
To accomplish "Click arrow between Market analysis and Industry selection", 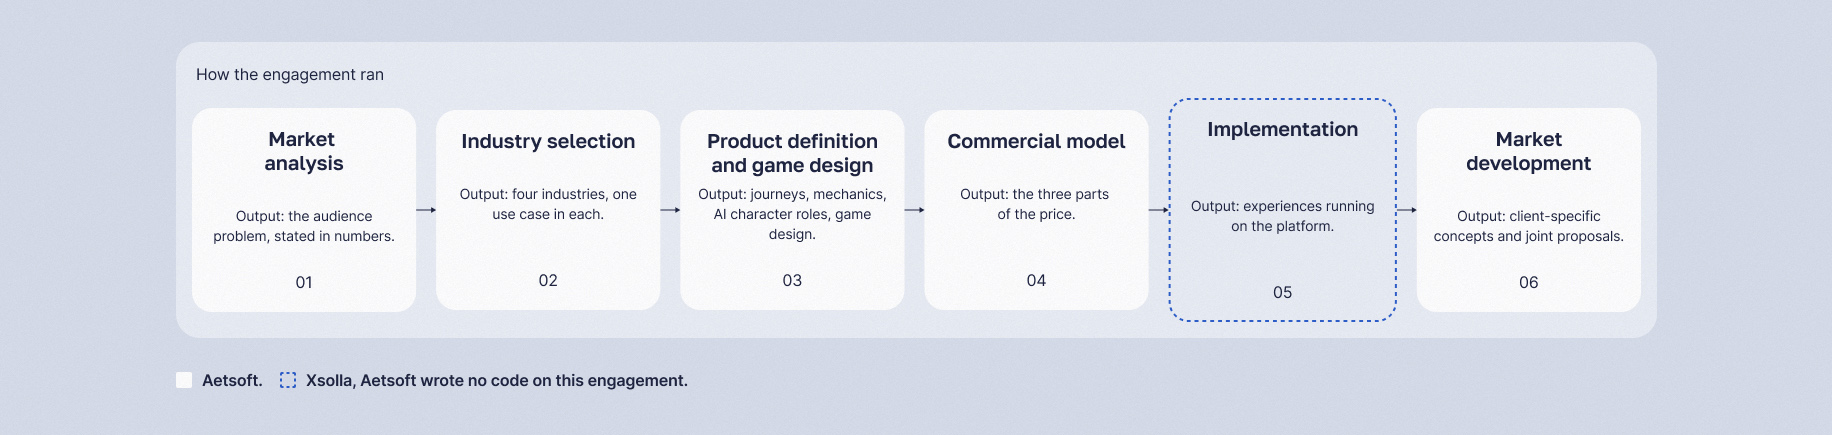I will click(426, 210).
